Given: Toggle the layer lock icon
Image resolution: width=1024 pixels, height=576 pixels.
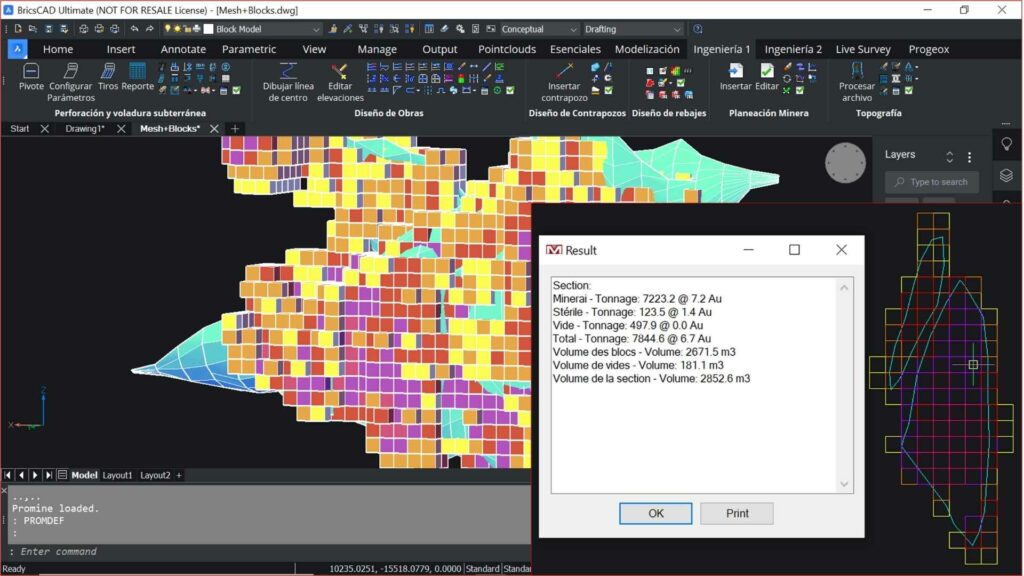Looking at the screenshot, I should coord(187,29).
